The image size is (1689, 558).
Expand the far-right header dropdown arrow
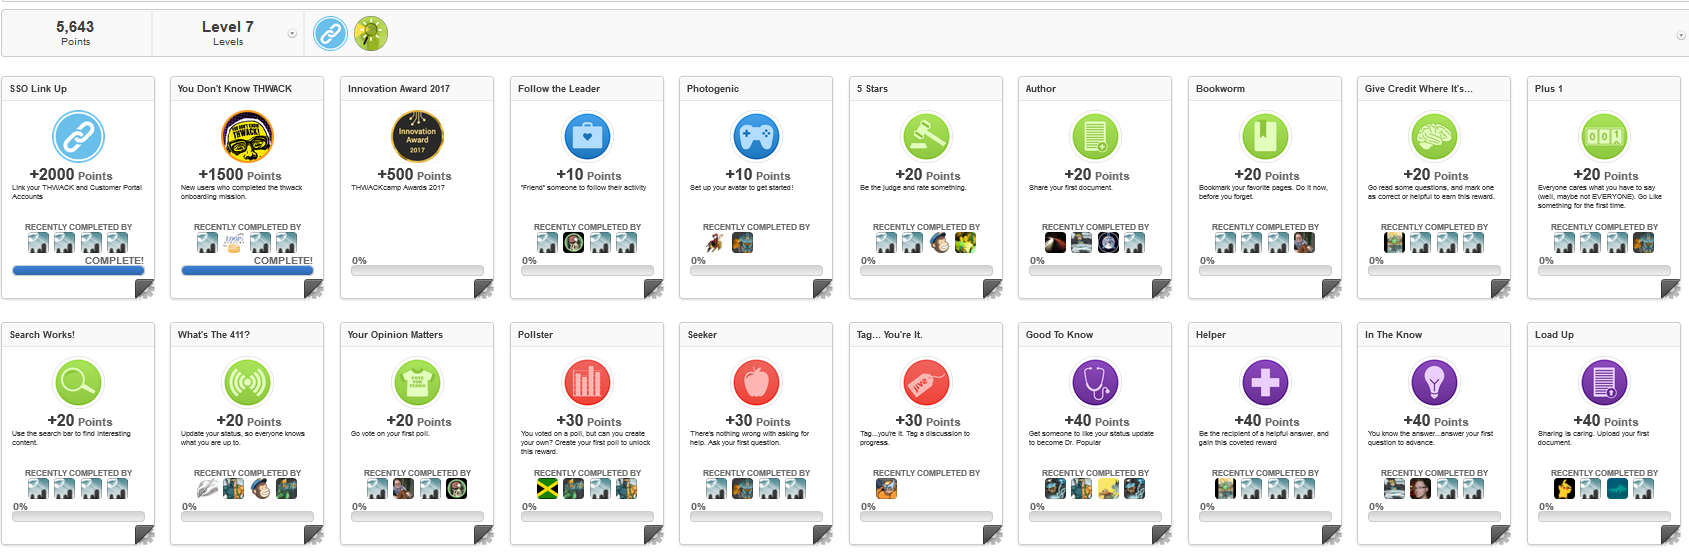coord(1680,36)
